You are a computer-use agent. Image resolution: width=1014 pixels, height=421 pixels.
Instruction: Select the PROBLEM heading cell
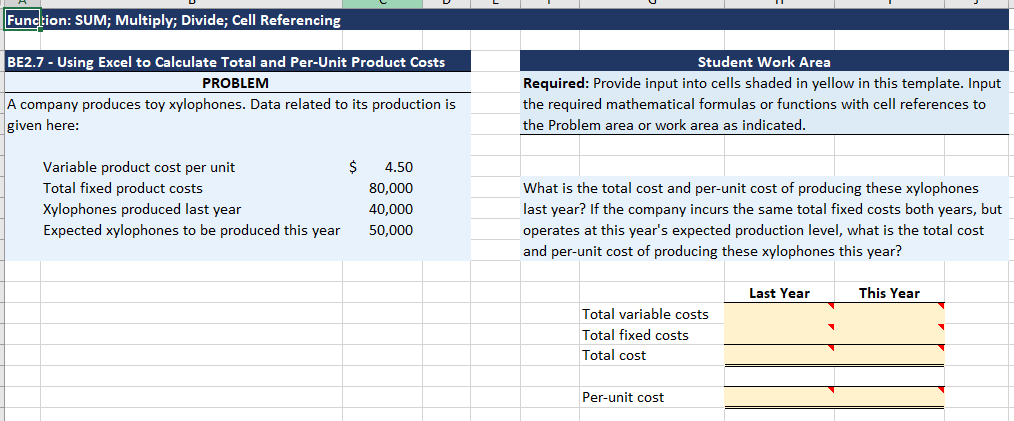click(235, 83)
